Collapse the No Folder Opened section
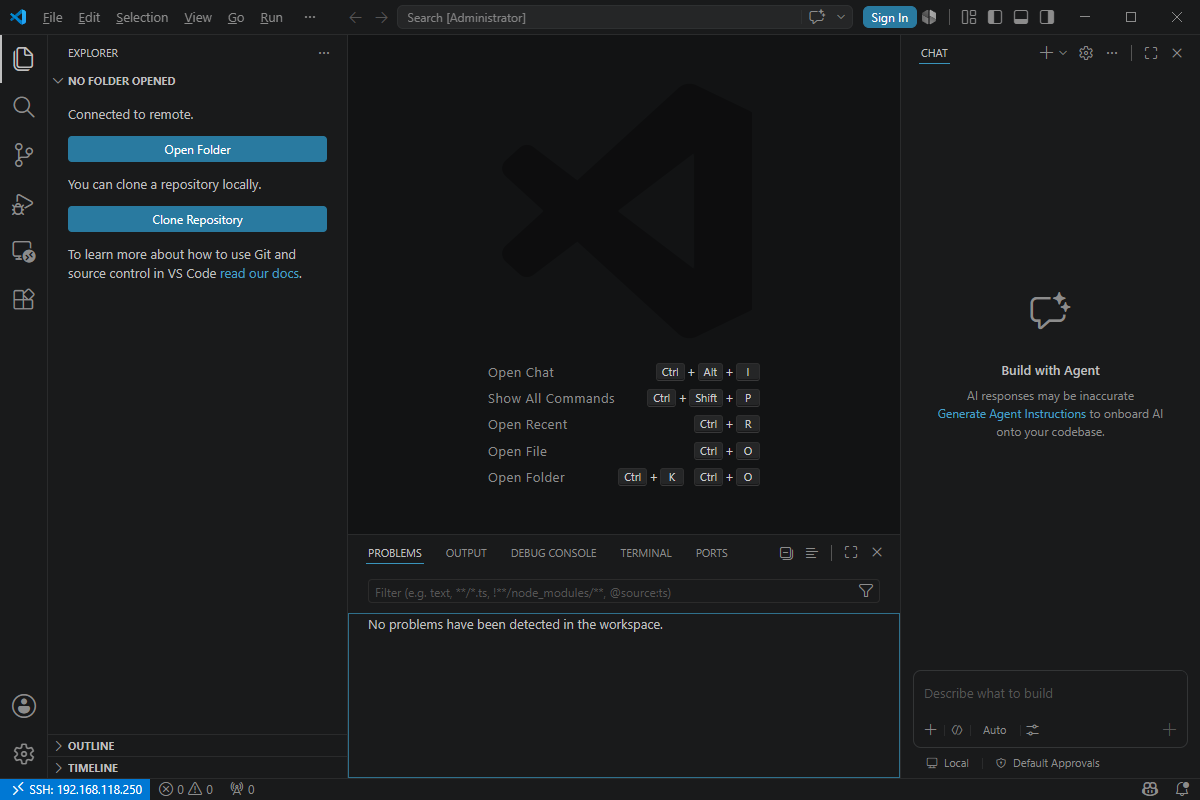This screenshot has height=800, width=1200. pos(197,81)
